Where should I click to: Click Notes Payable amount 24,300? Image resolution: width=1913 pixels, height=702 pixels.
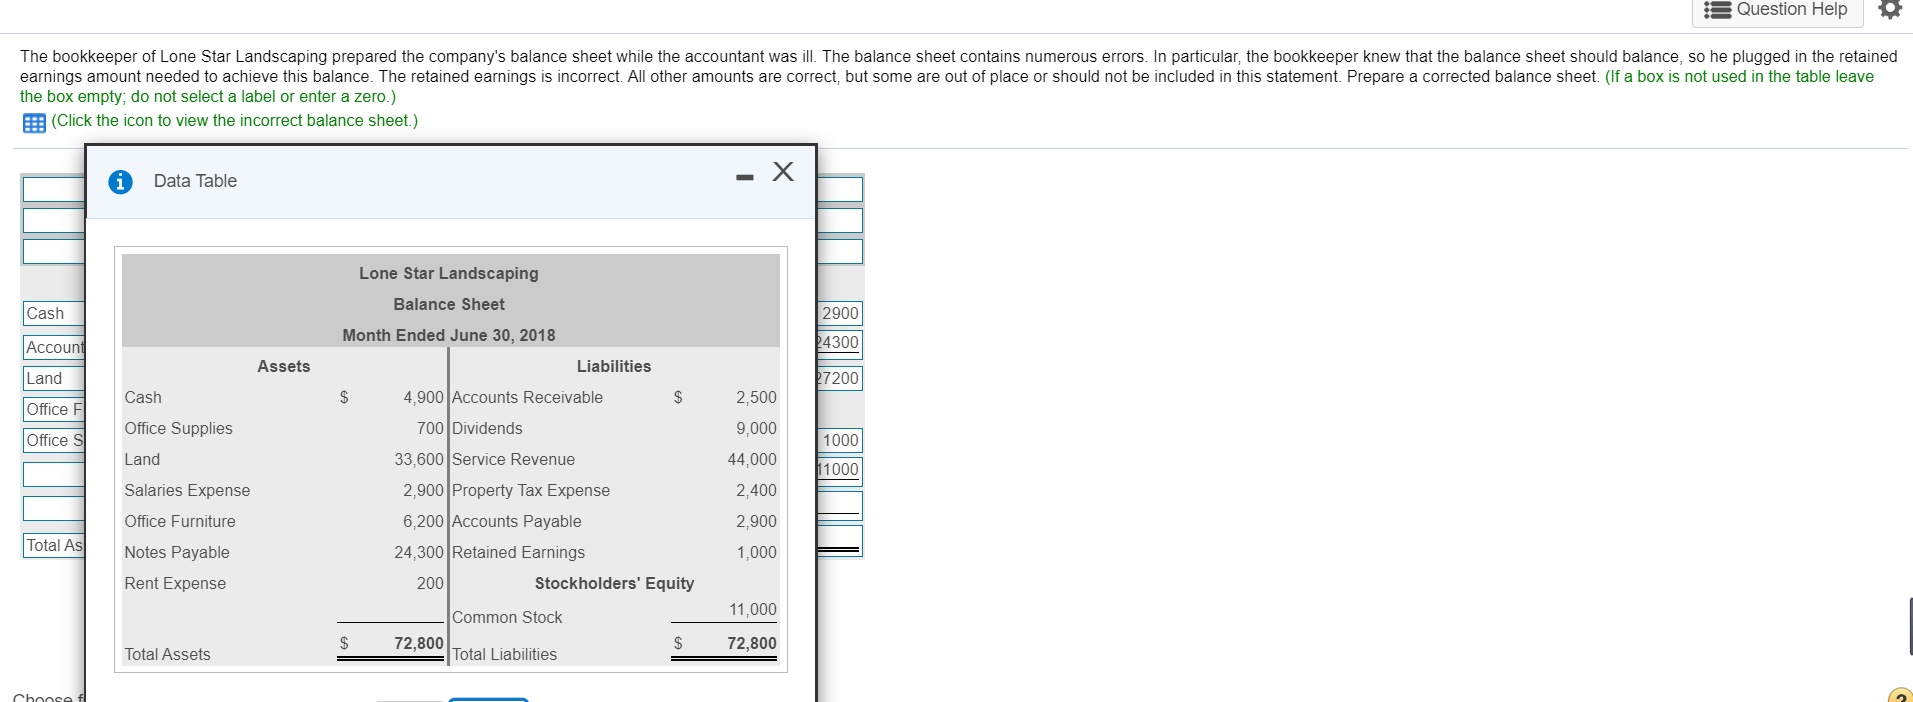pos(419,552)
